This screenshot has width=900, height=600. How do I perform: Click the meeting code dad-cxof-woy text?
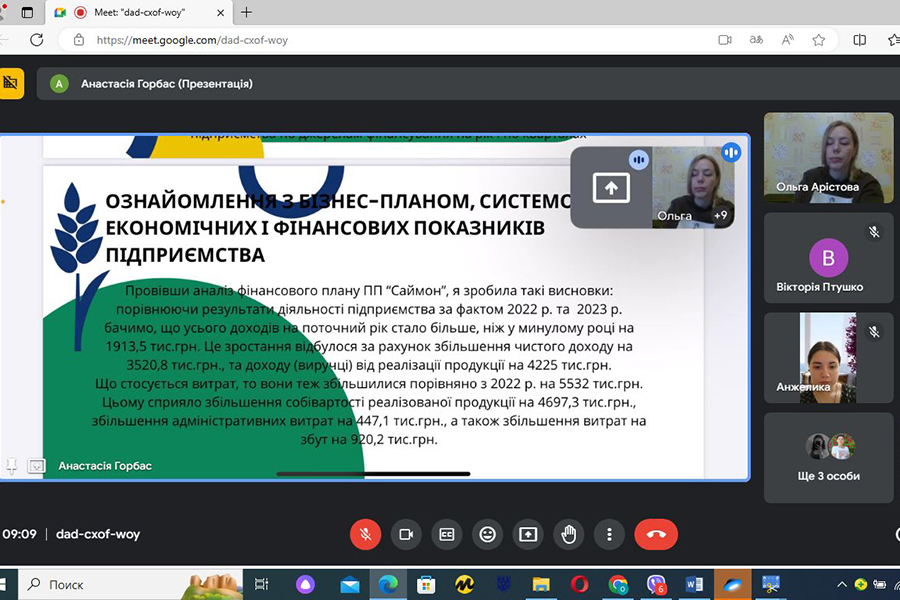(98, 534)
